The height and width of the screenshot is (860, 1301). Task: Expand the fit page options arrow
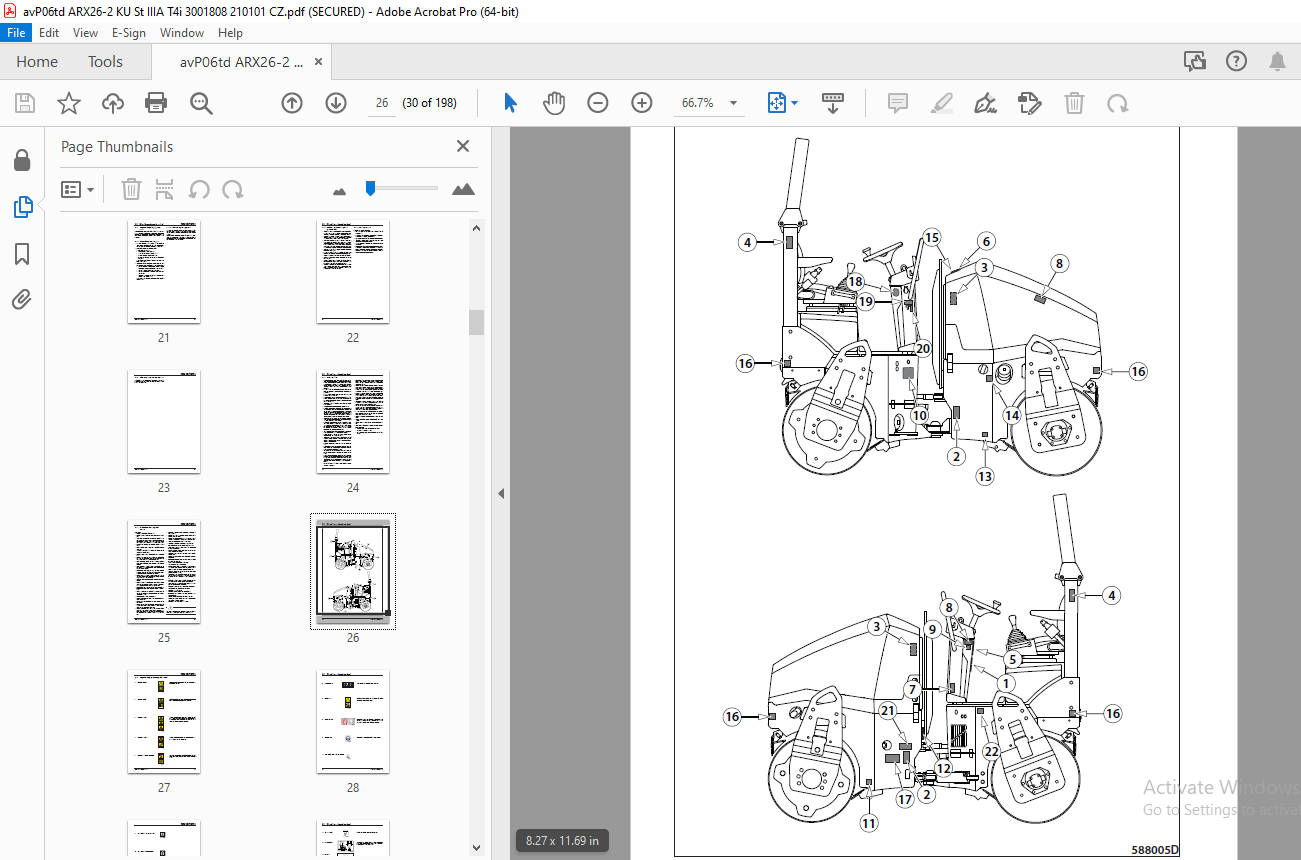pos(795,103)
